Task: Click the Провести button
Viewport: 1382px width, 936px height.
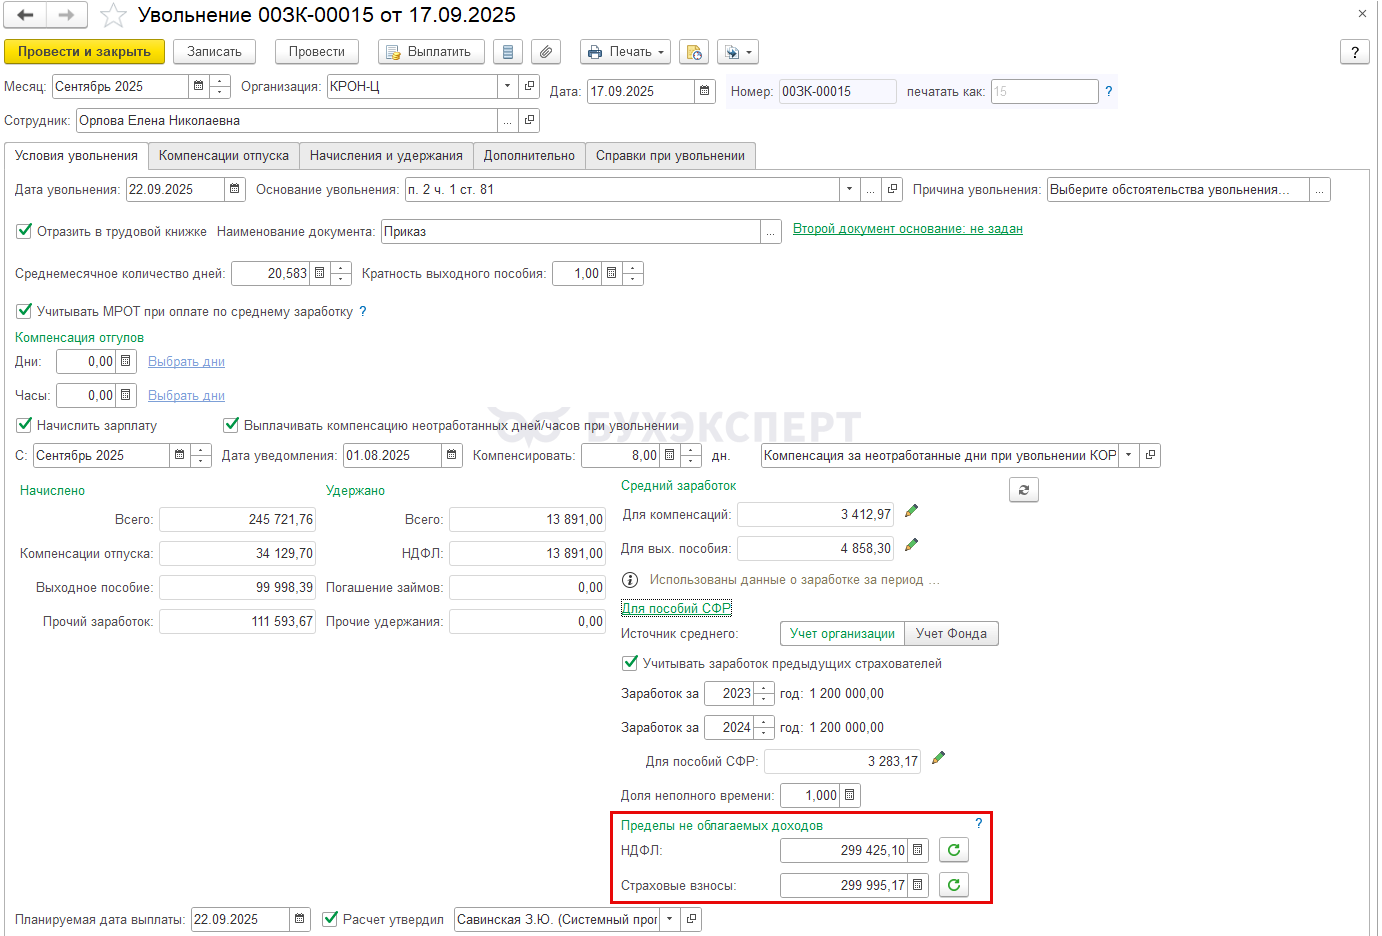Action: [x=317, y=52]
